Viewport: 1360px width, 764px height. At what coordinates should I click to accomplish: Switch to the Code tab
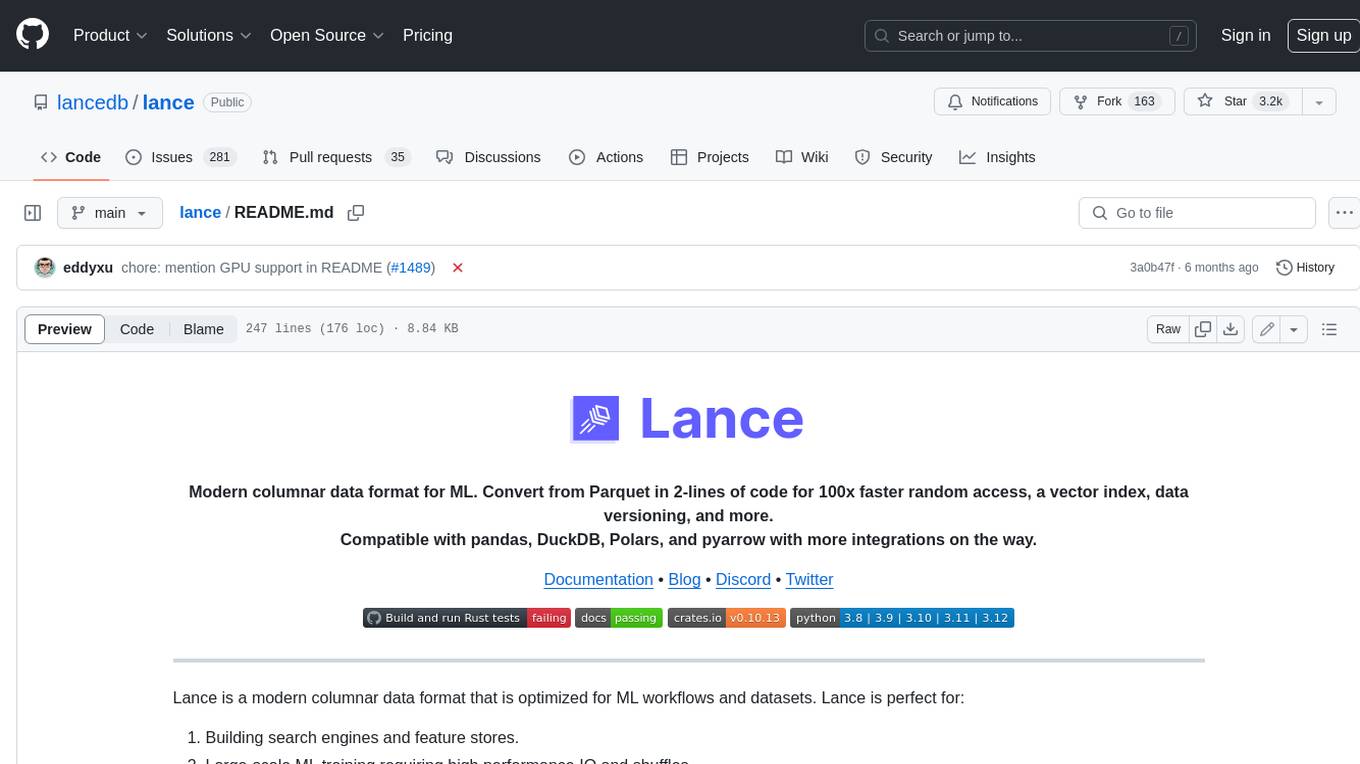pyautogui.click(x=71, y=157)
